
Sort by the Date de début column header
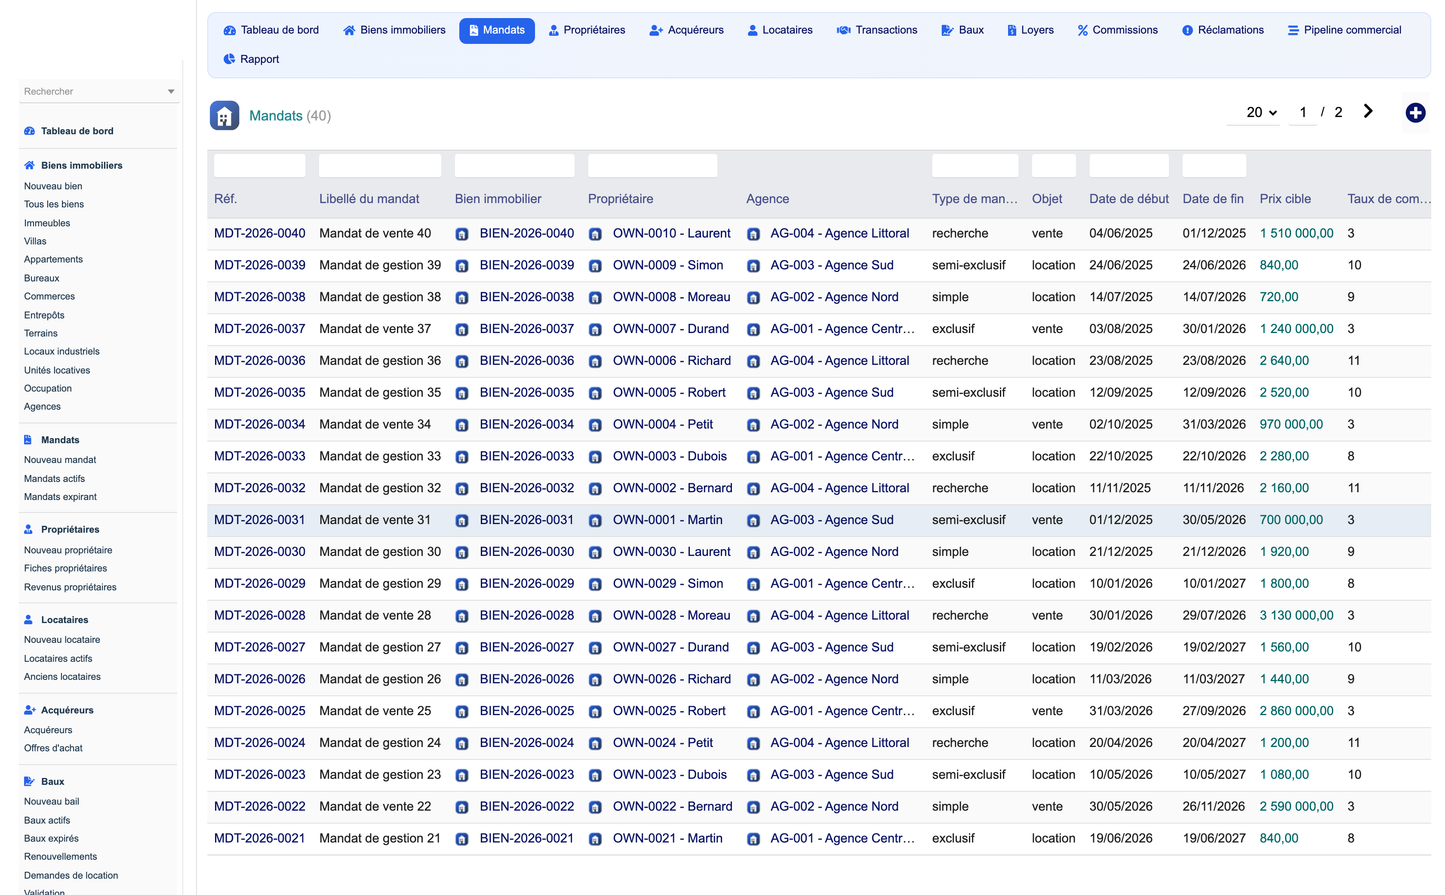(x=1129, y=199)
